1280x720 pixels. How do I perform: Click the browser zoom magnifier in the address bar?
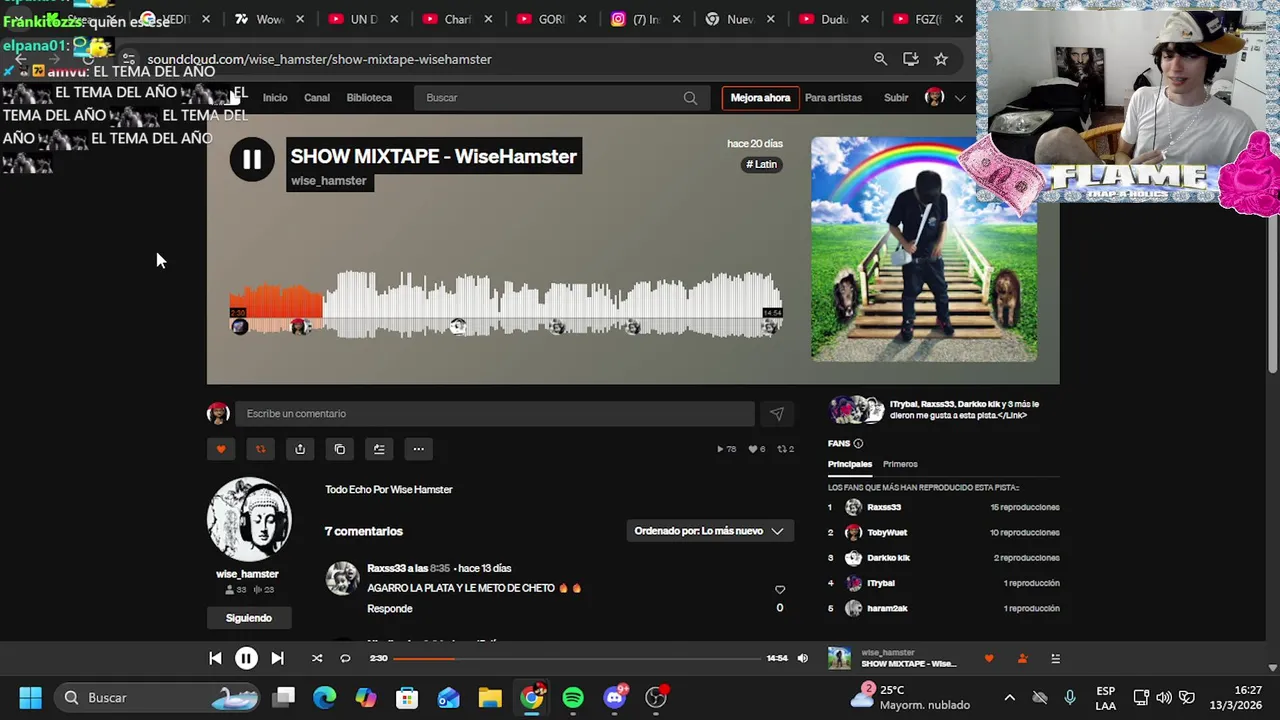click(880, 59)
